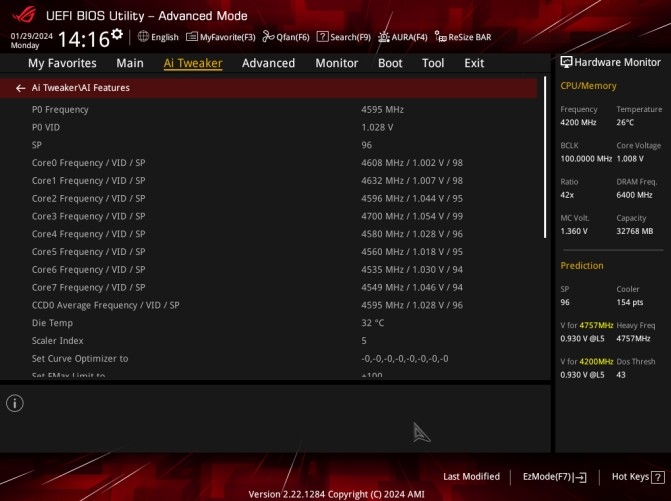Click the AURA lighting icon
The image size is (671, 501).
(383, 37)
